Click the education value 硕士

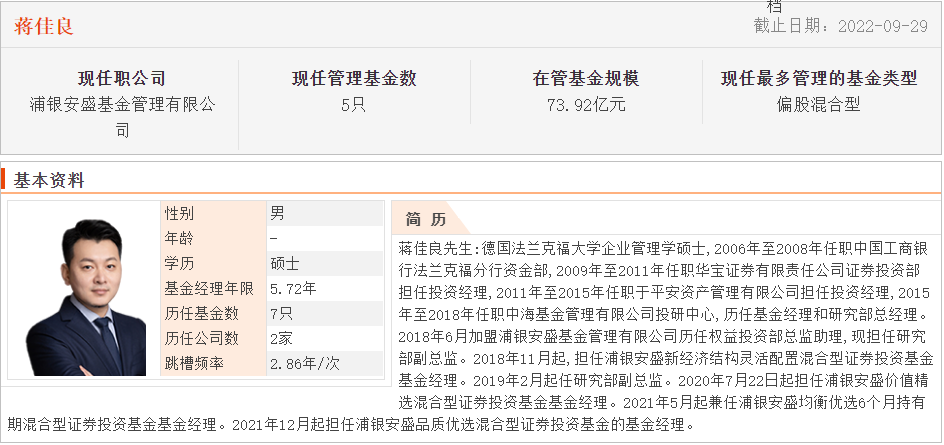(x=285, y=264)
